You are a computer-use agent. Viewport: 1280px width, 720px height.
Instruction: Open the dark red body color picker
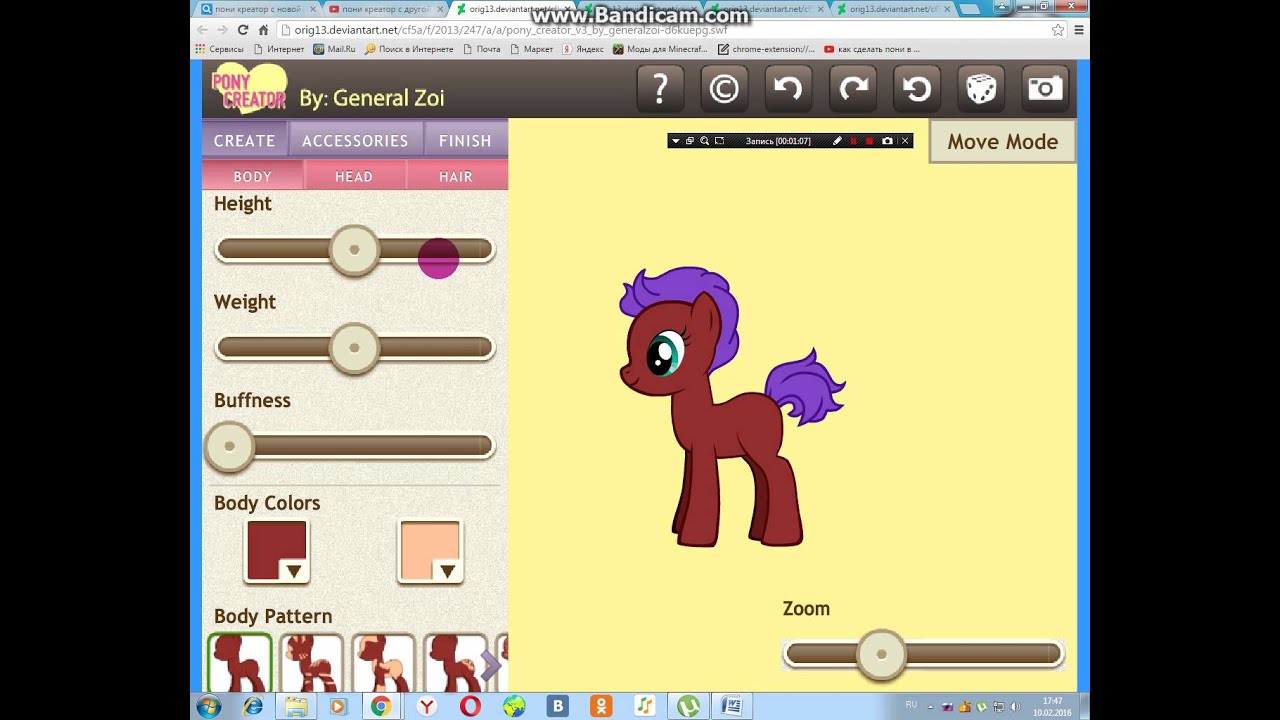[277, 551]
